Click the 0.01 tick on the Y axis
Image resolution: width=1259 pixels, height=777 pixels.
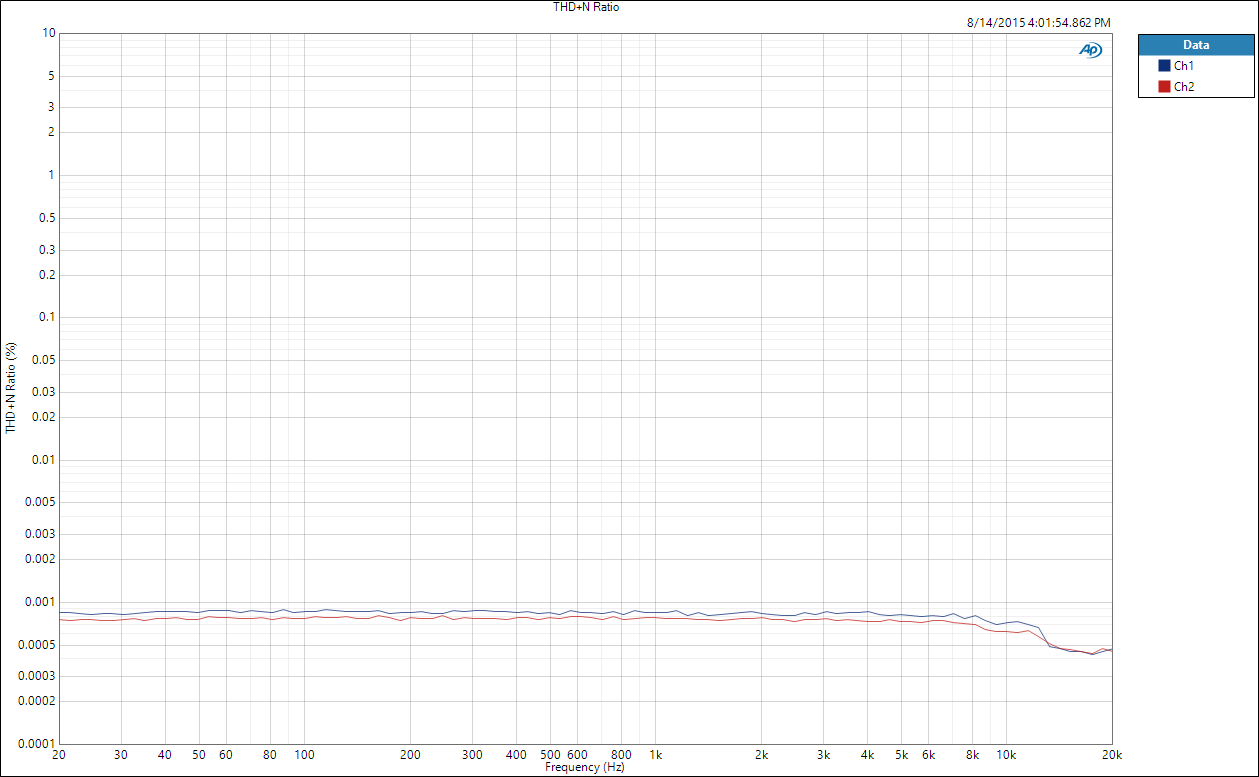click(x=43, y=460)
